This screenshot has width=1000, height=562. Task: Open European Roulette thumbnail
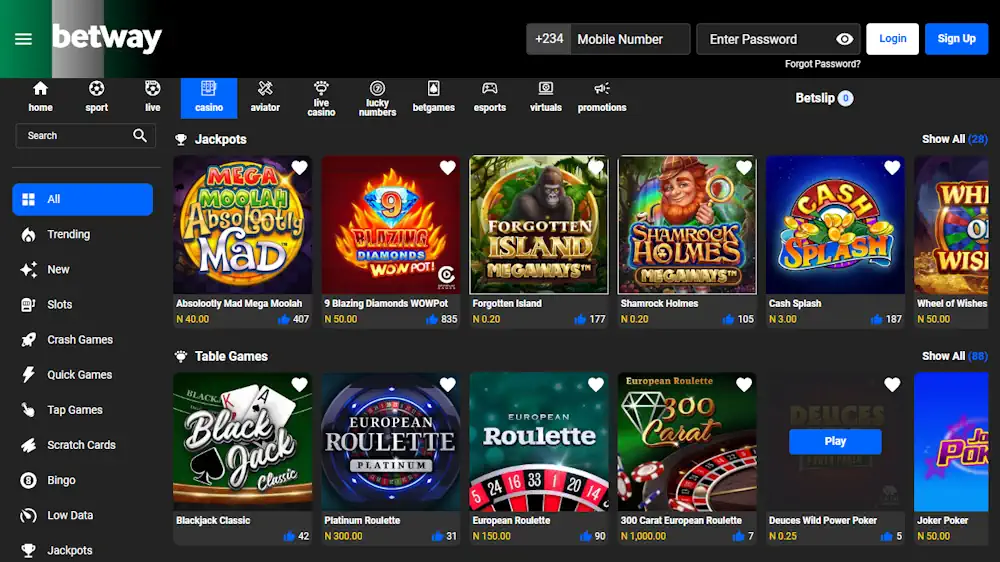coord(539,441)
